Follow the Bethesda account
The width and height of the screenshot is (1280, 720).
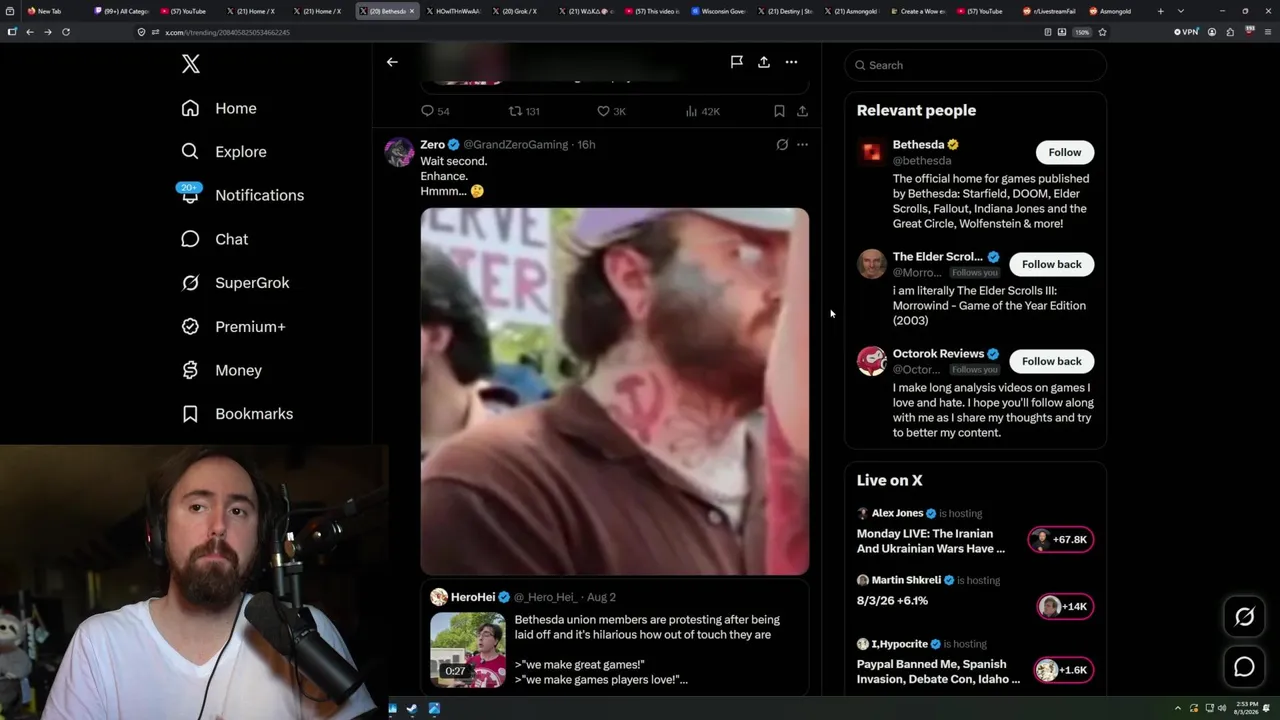pos(1065,152)
